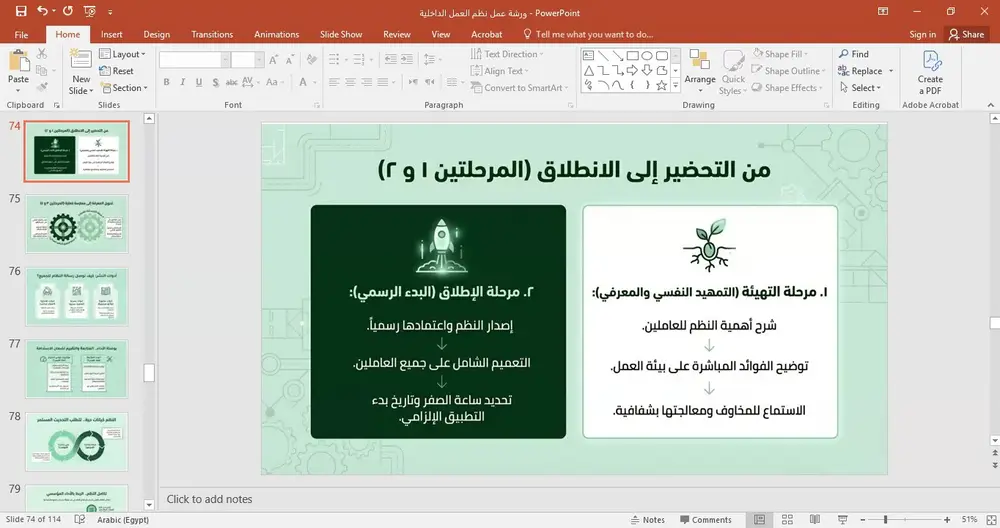The image size is (1000, 528).
Task: Click Decrease Font Size icon
Action: 290,60
